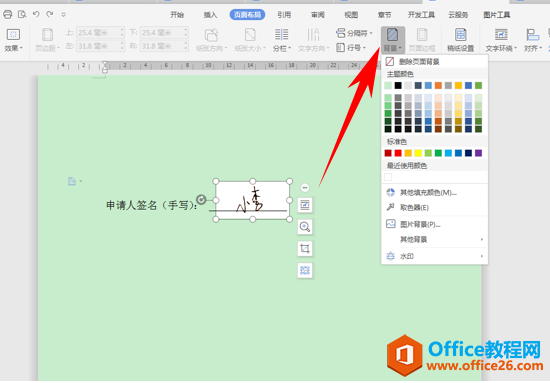Choose 图片背景(P)... option
The image size is (550, 383).
click(x=434, y=224)
